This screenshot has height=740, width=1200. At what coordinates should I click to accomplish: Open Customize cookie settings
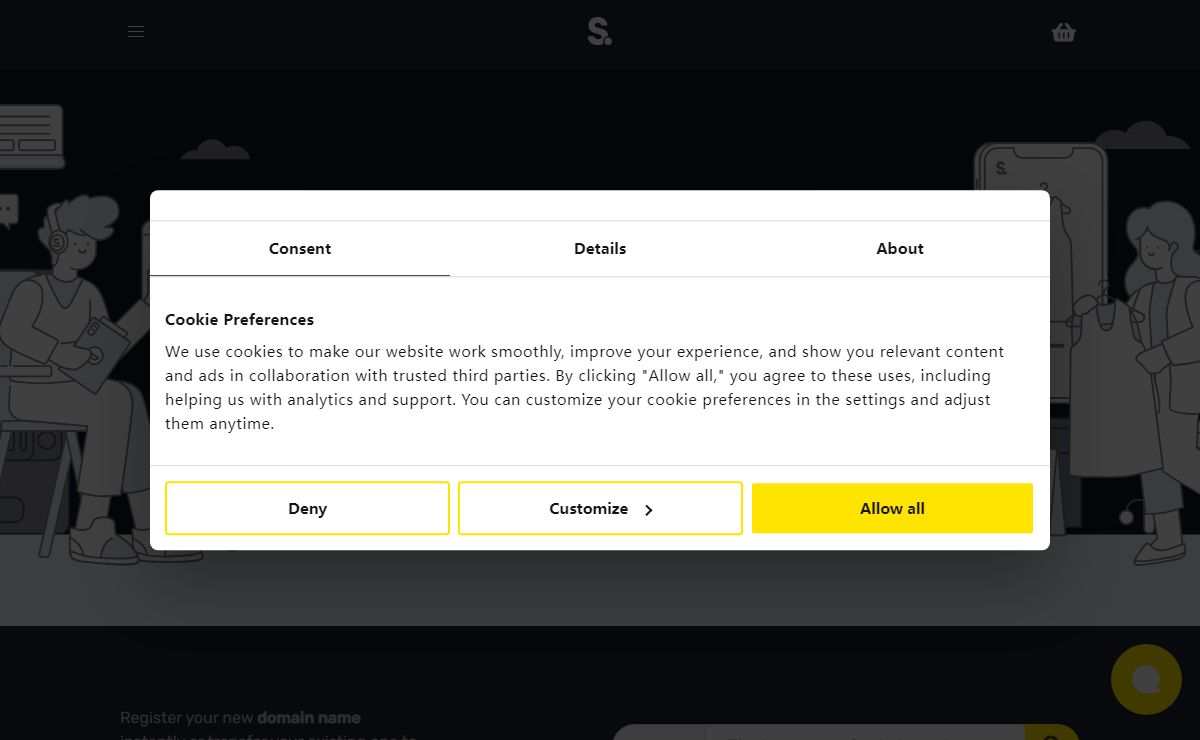coord(600,508)
